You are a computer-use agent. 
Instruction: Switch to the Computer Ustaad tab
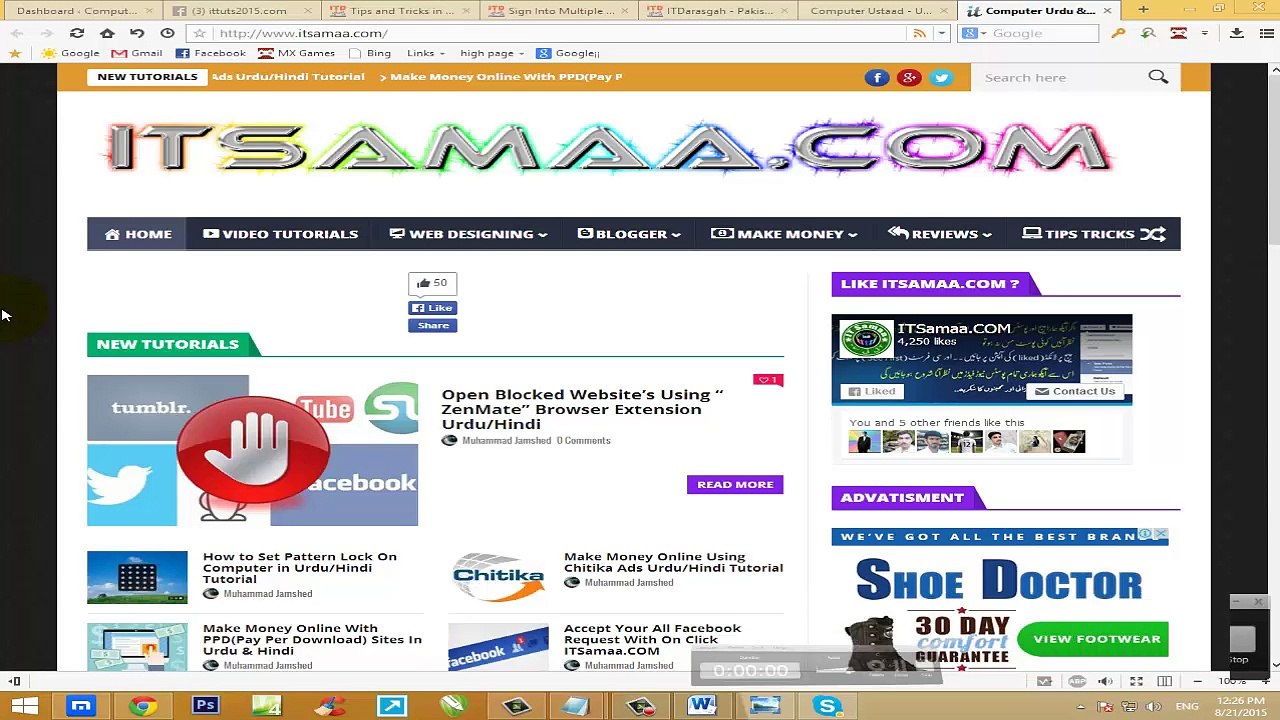point(876,11)
